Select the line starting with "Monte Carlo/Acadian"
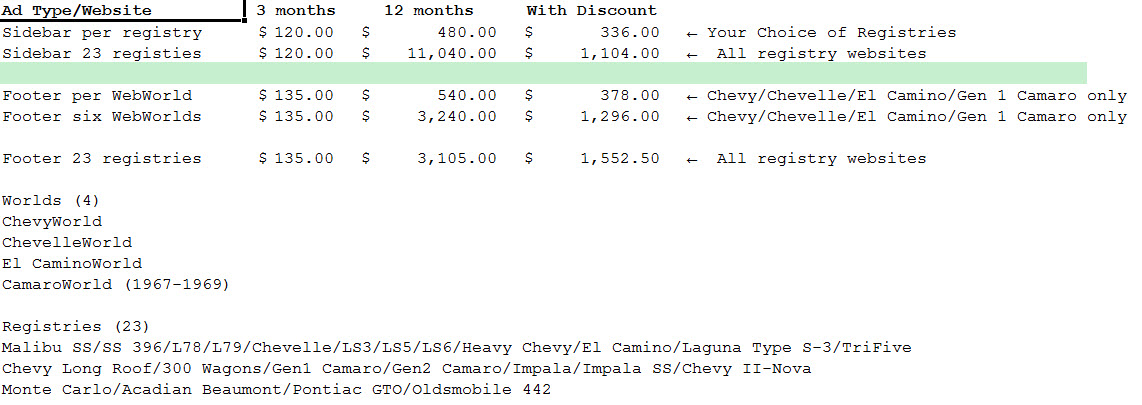Viewport: 1142px width, 405px height. point(276,390)
